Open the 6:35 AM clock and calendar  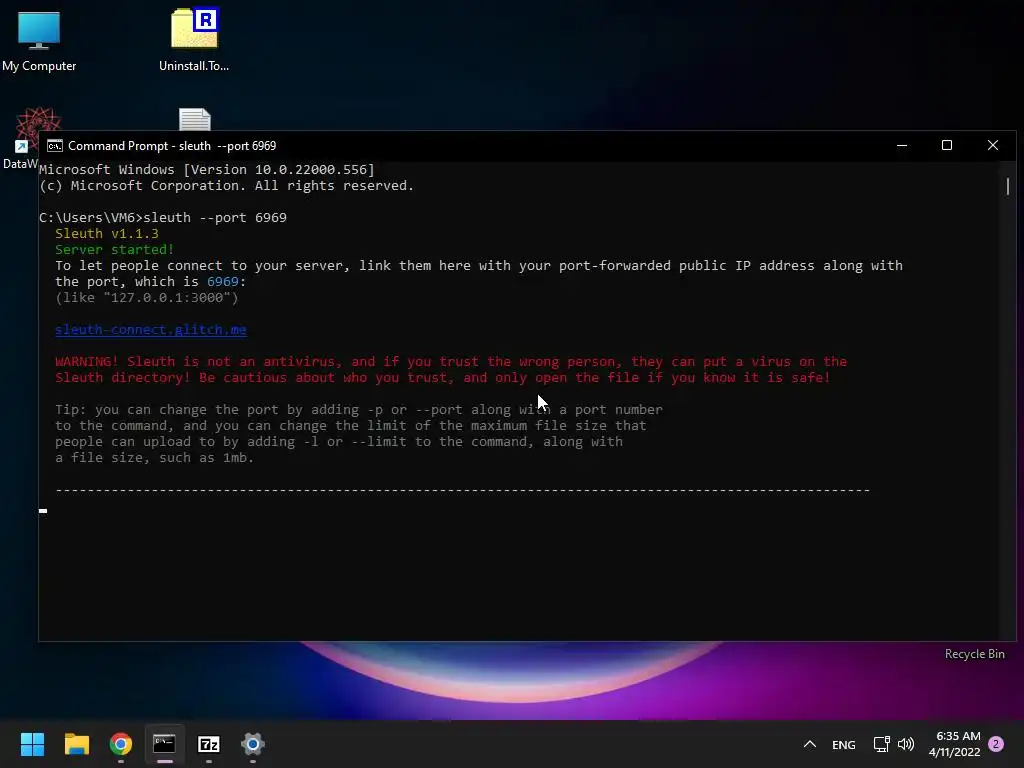pyautogui.click(x=955, y=744)
